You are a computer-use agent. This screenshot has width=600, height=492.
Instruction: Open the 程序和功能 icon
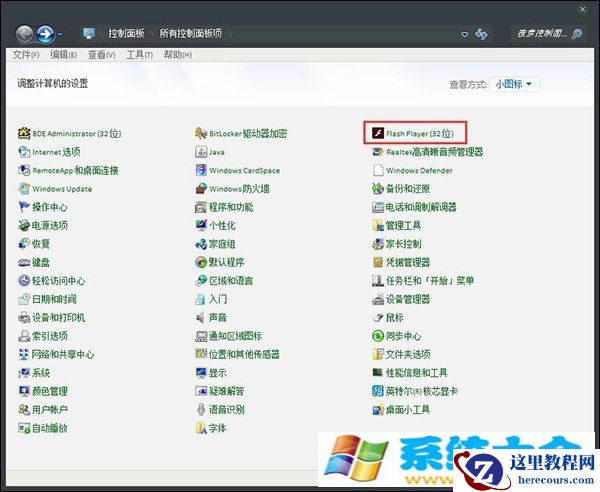point(201,207)
